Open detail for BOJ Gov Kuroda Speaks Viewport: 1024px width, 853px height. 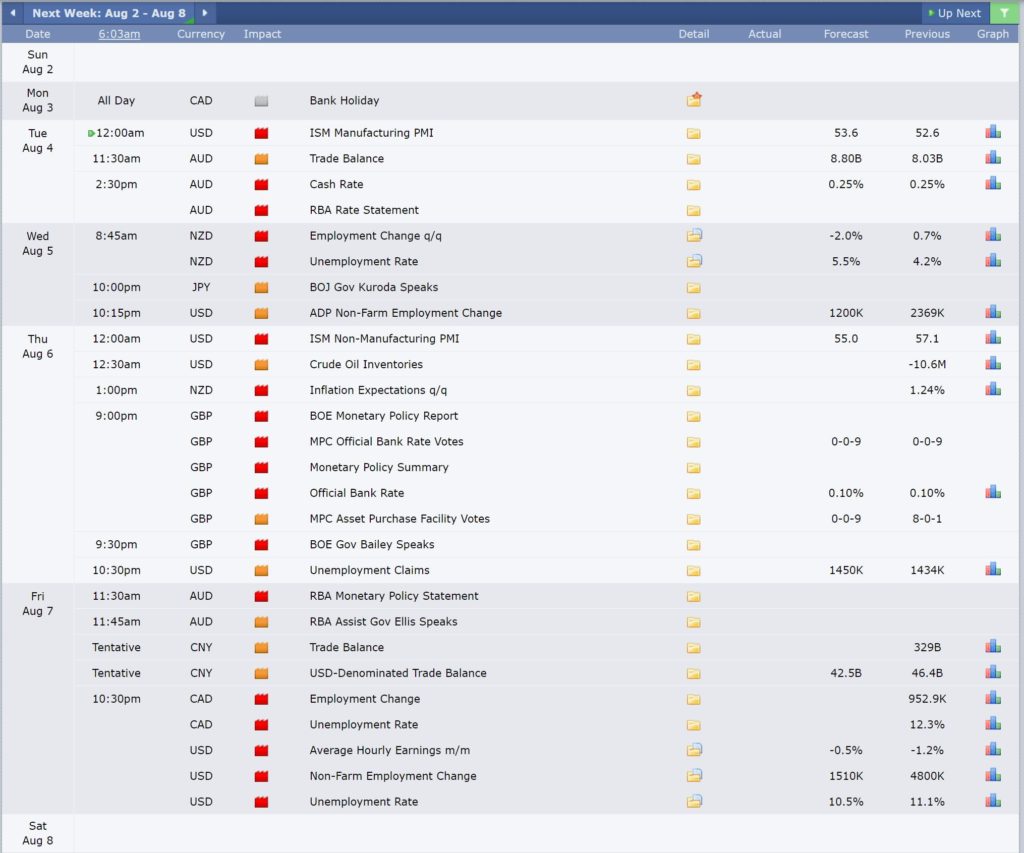[694, 287]
